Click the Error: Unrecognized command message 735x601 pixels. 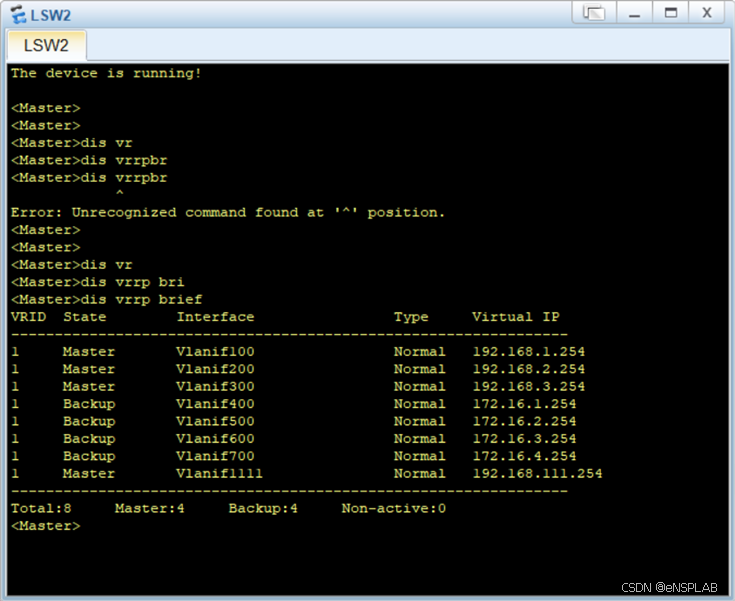(227, 212)
